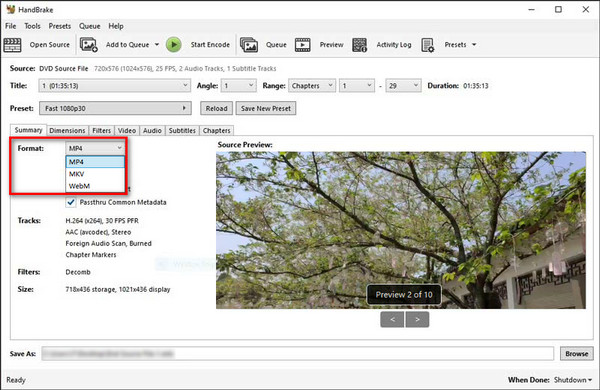Screen dimensions: 600x390
Task: Click the Queue stacked images icon
Action: coord(249,45)
